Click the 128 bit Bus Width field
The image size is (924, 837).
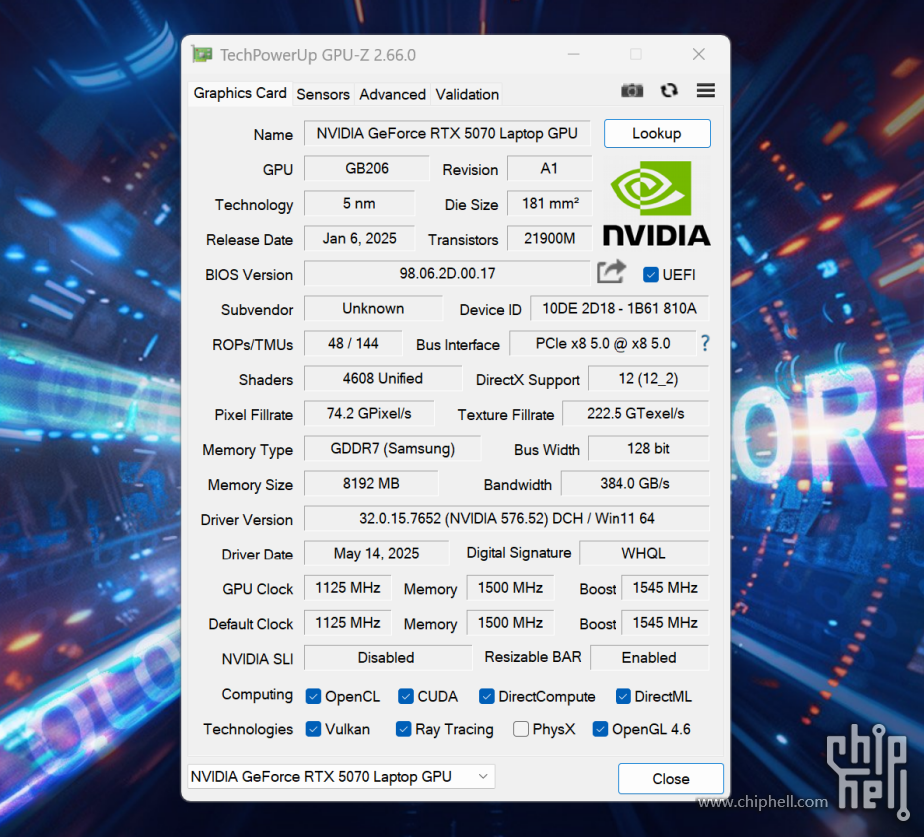click(648, 449)
